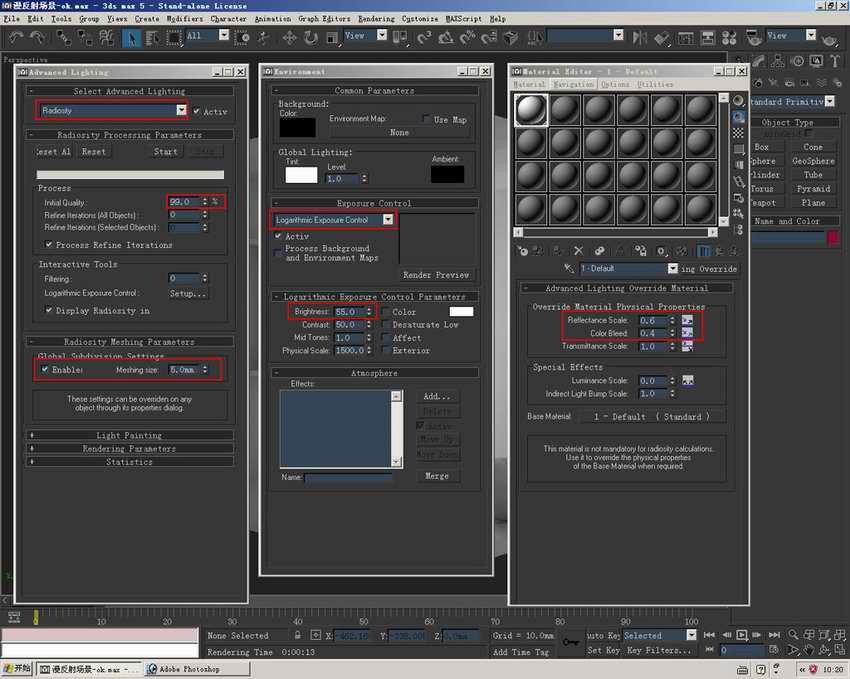Expand the Light Painting rollout

tap(129, 435)
